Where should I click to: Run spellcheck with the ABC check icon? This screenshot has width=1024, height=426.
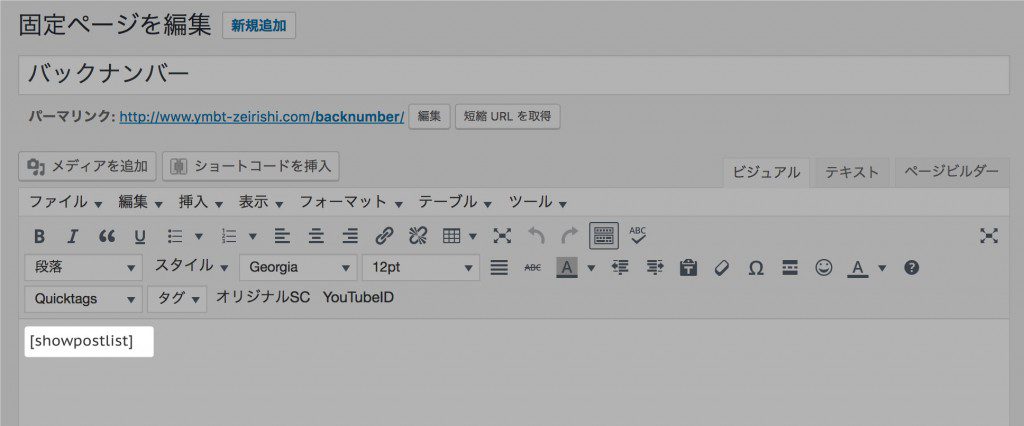(x=638, y=236)
